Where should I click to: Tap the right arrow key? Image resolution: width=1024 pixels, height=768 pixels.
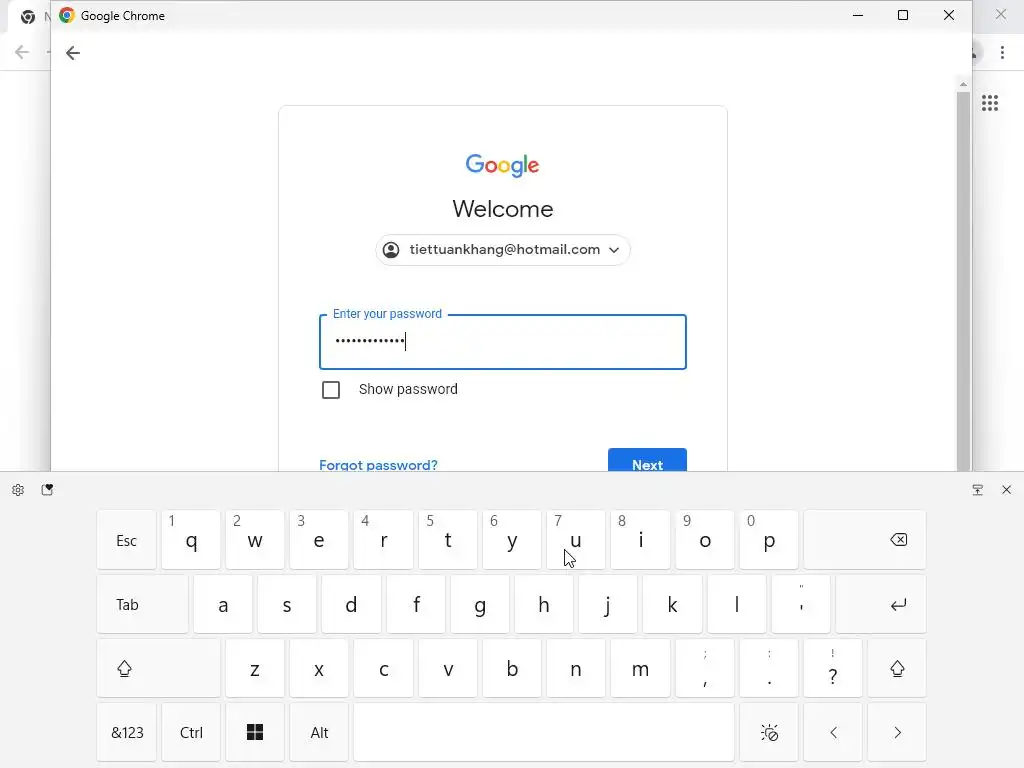coord(897,732)
